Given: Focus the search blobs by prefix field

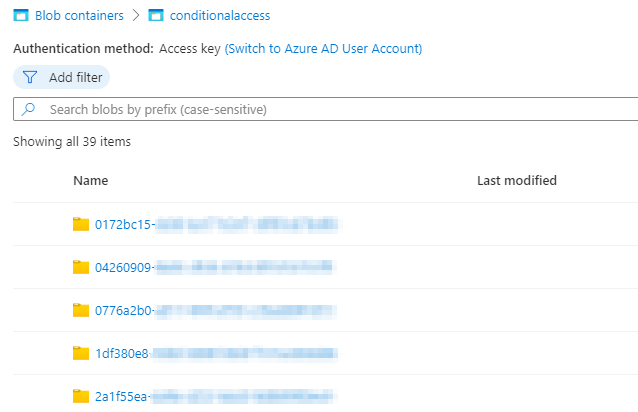Looking at the screenshot, I should pyautogui.click(x=330, y=109).
